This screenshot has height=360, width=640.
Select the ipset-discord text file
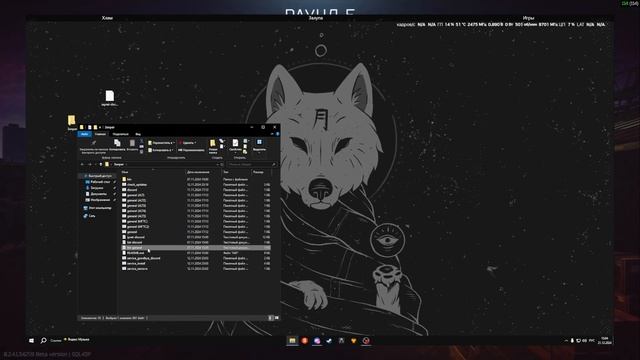point(196,237)
